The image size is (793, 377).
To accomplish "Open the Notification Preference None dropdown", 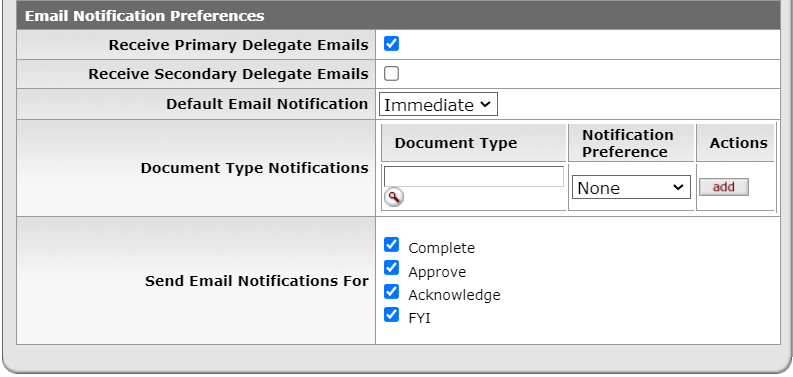I will [631, 187].
